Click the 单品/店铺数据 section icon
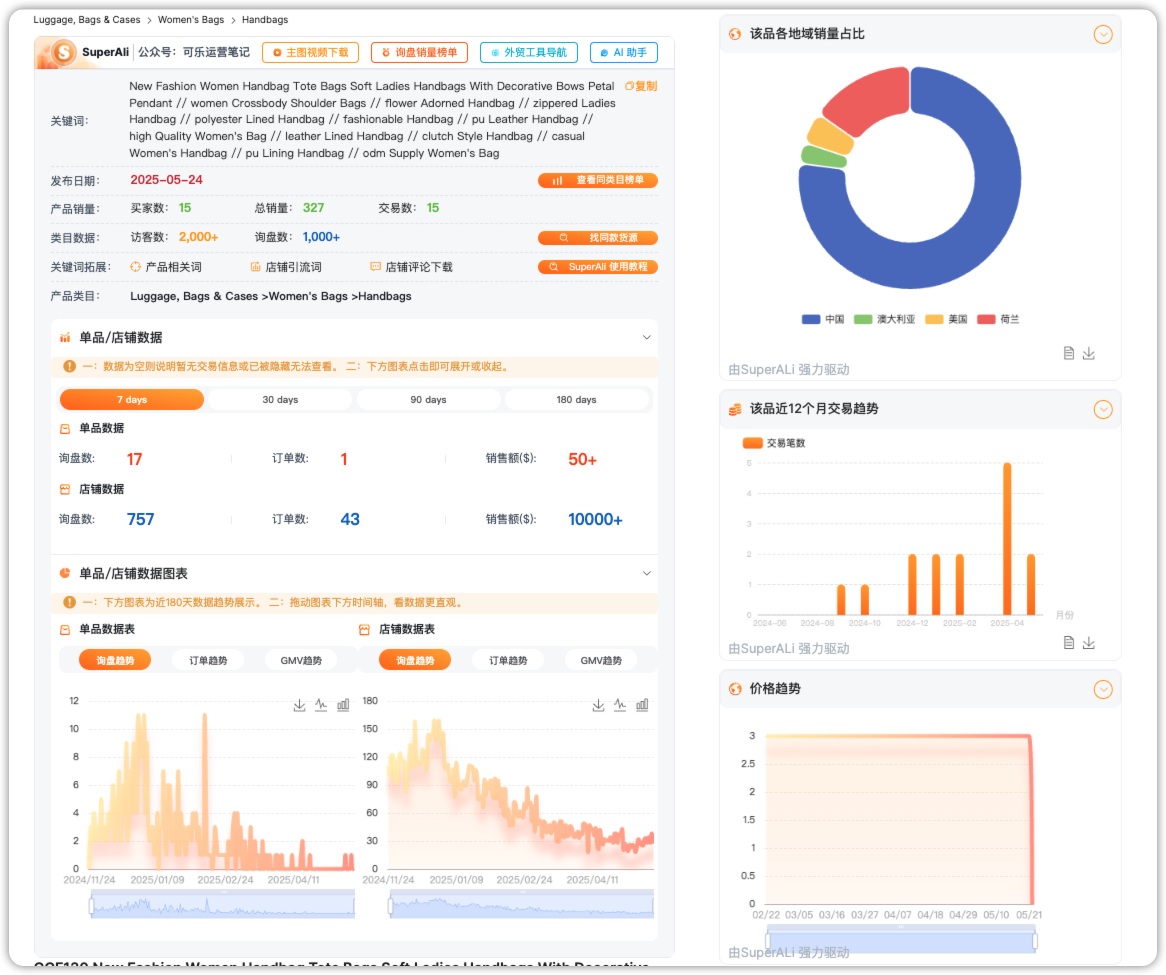1166x975 pixels. pos(65,338)
